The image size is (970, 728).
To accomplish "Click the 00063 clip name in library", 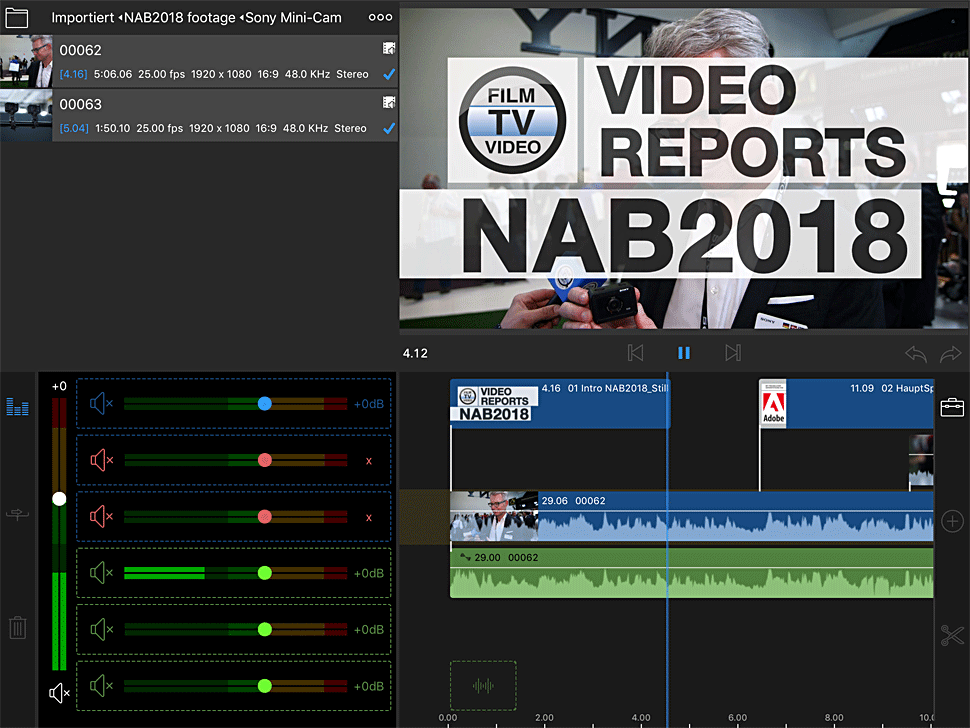I will [80, 105].
